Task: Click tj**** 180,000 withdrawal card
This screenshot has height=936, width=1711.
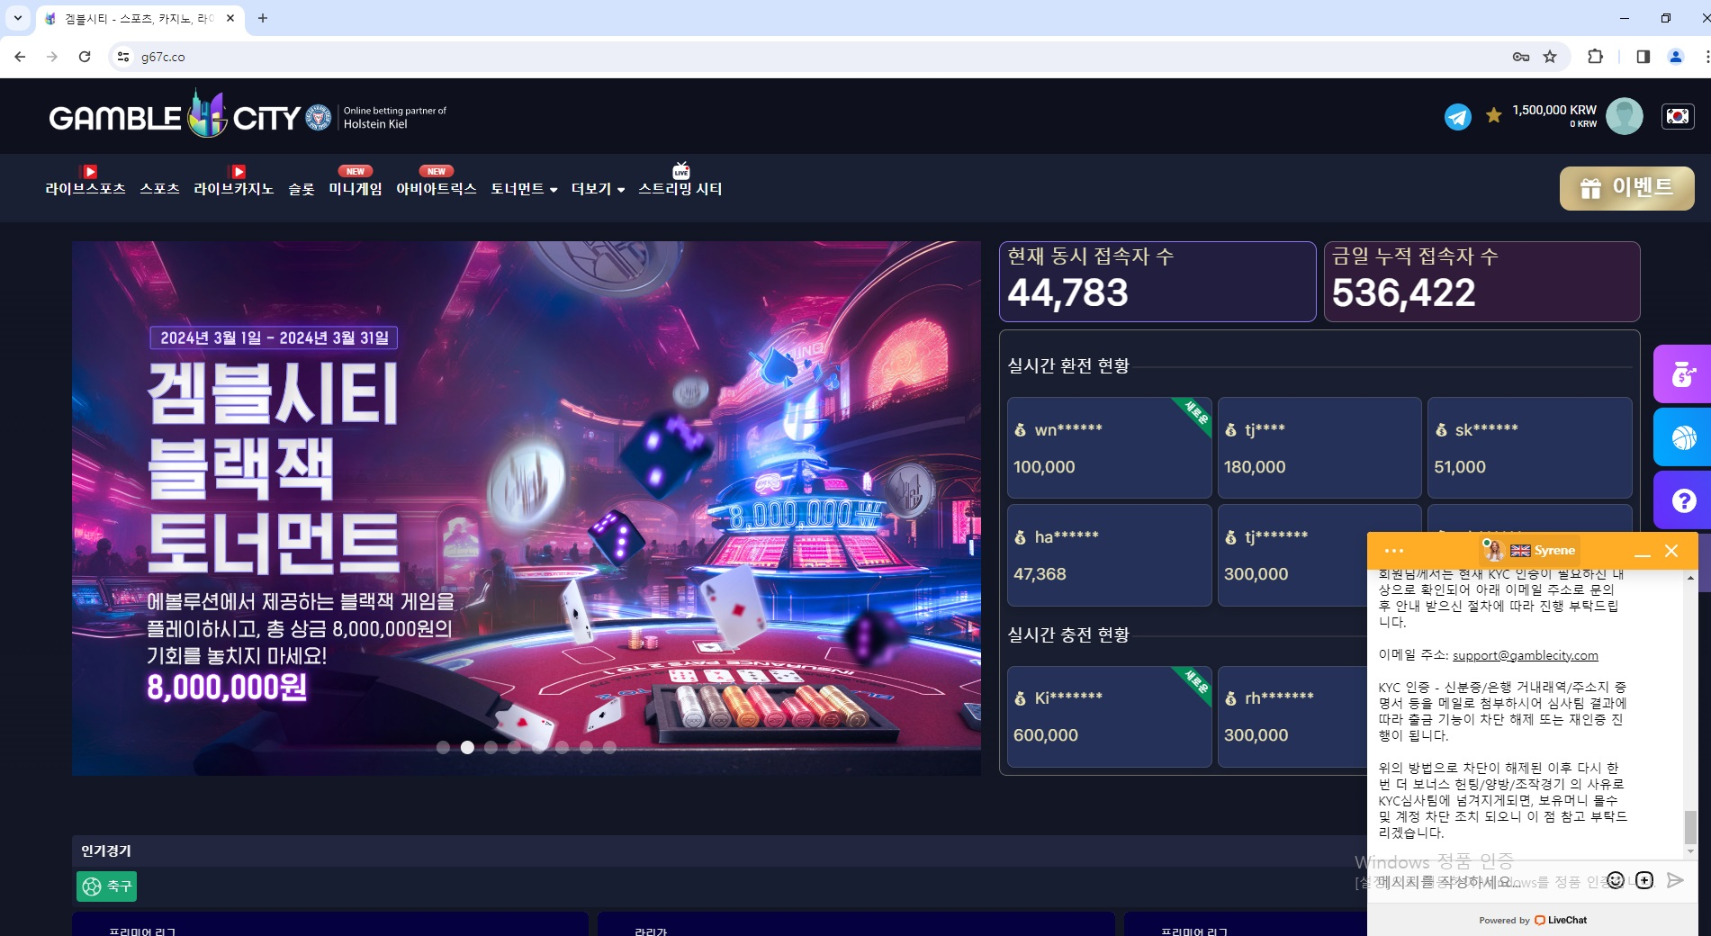Action: pos(1319,448)
